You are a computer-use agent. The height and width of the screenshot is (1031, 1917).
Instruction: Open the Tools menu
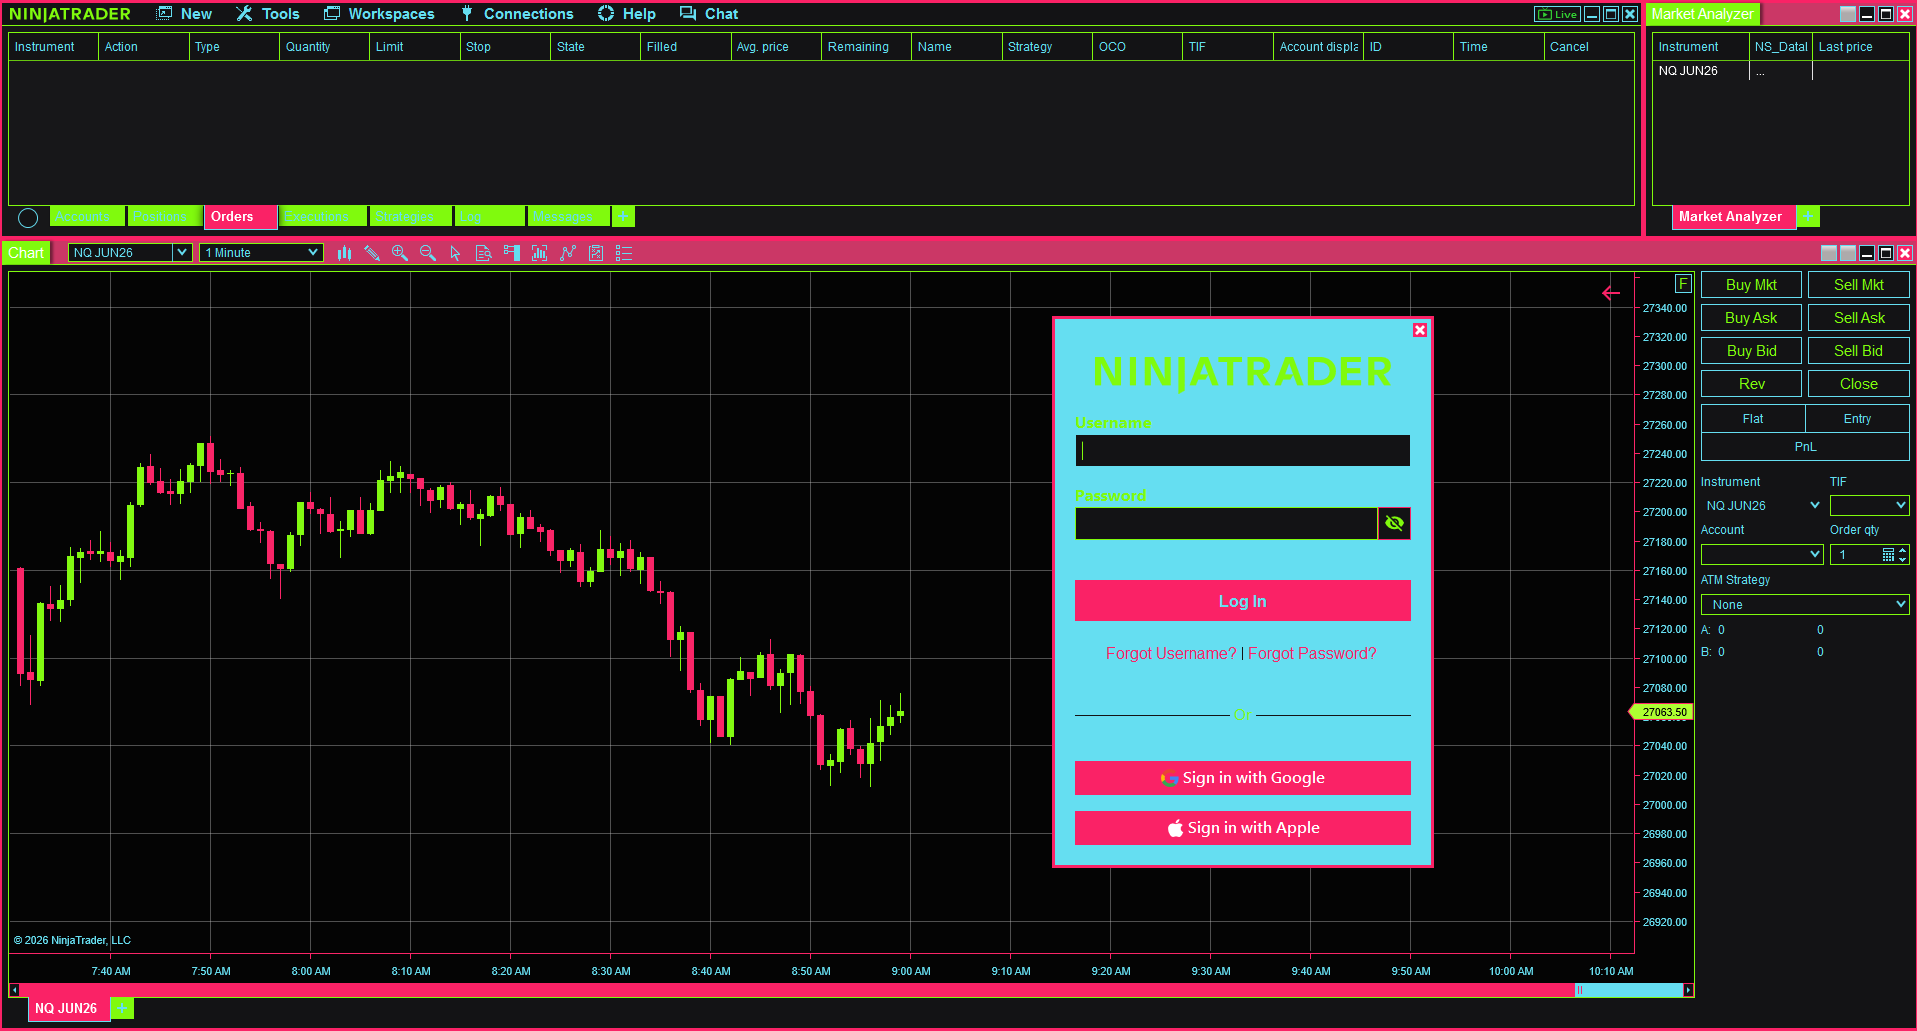point(268,14)
